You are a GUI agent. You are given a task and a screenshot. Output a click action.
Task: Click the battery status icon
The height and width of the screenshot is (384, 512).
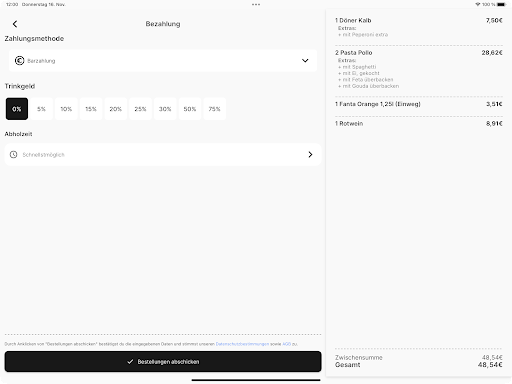click(502, 4)
